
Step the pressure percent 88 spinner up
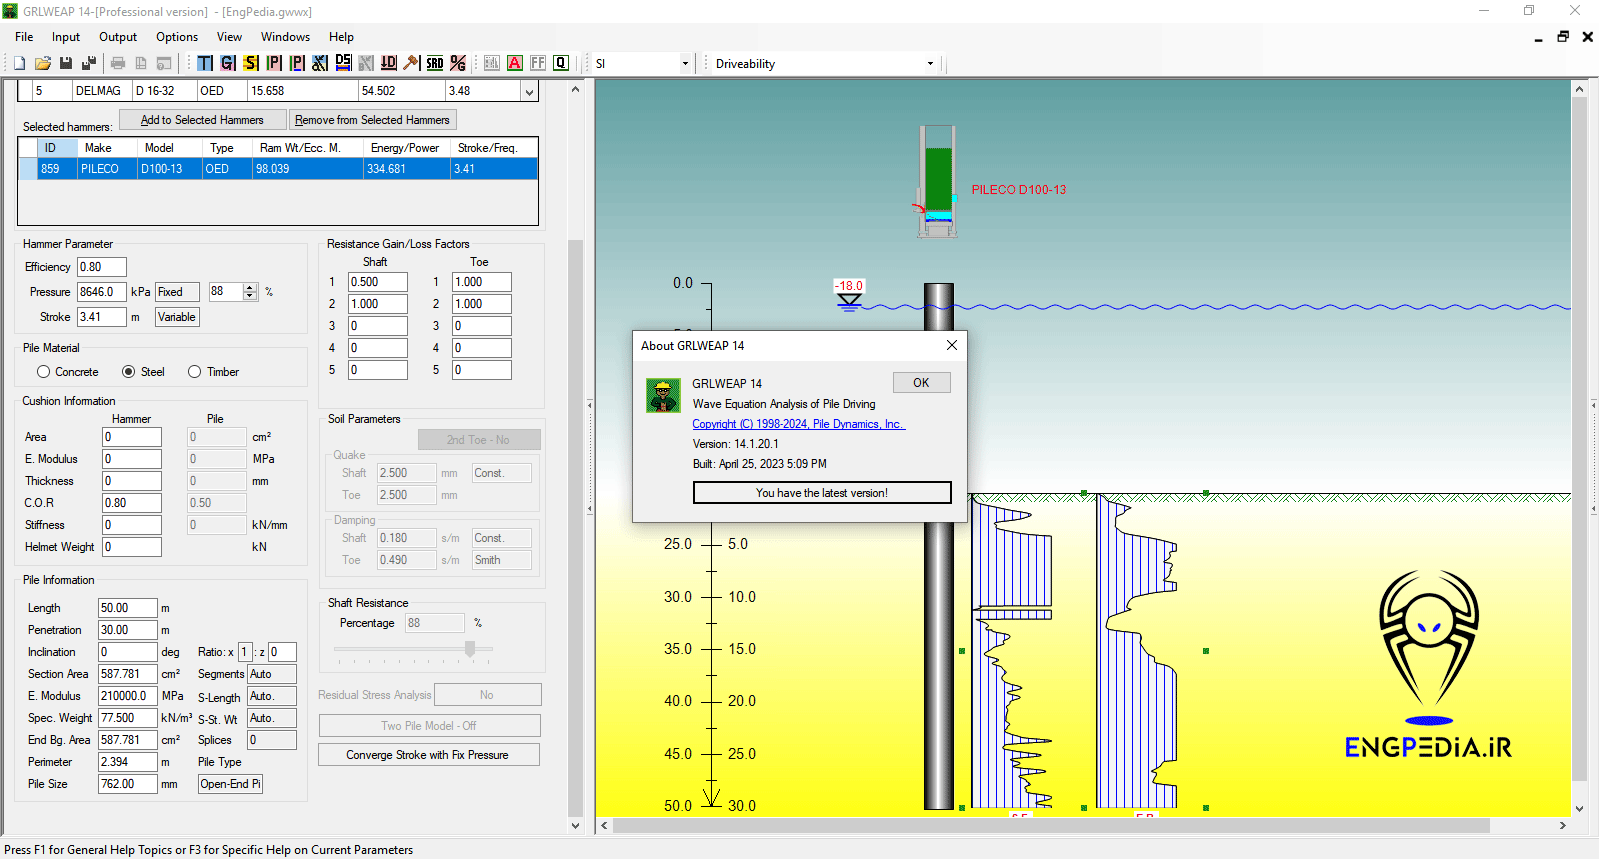250,288
